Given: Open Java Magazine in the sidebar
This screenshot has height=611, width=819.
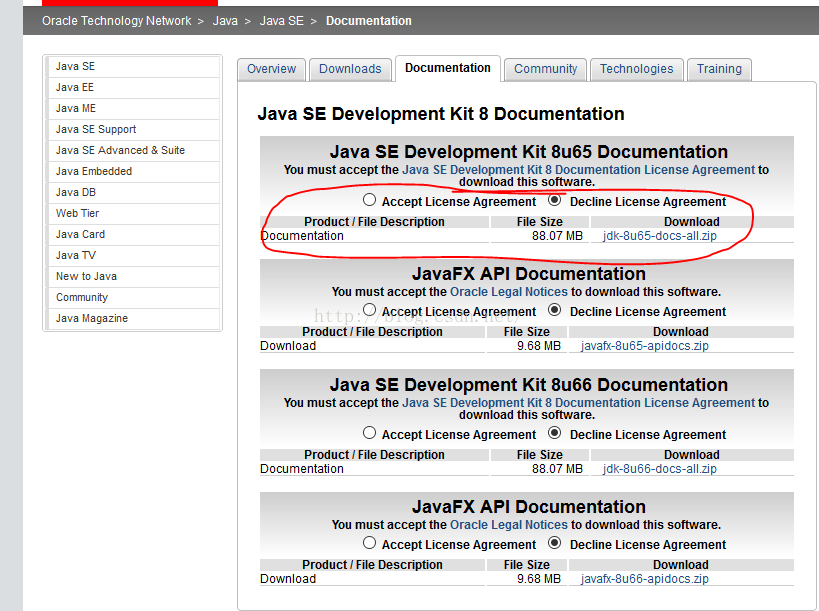Looking at the screenshot, I should point(133,318).
